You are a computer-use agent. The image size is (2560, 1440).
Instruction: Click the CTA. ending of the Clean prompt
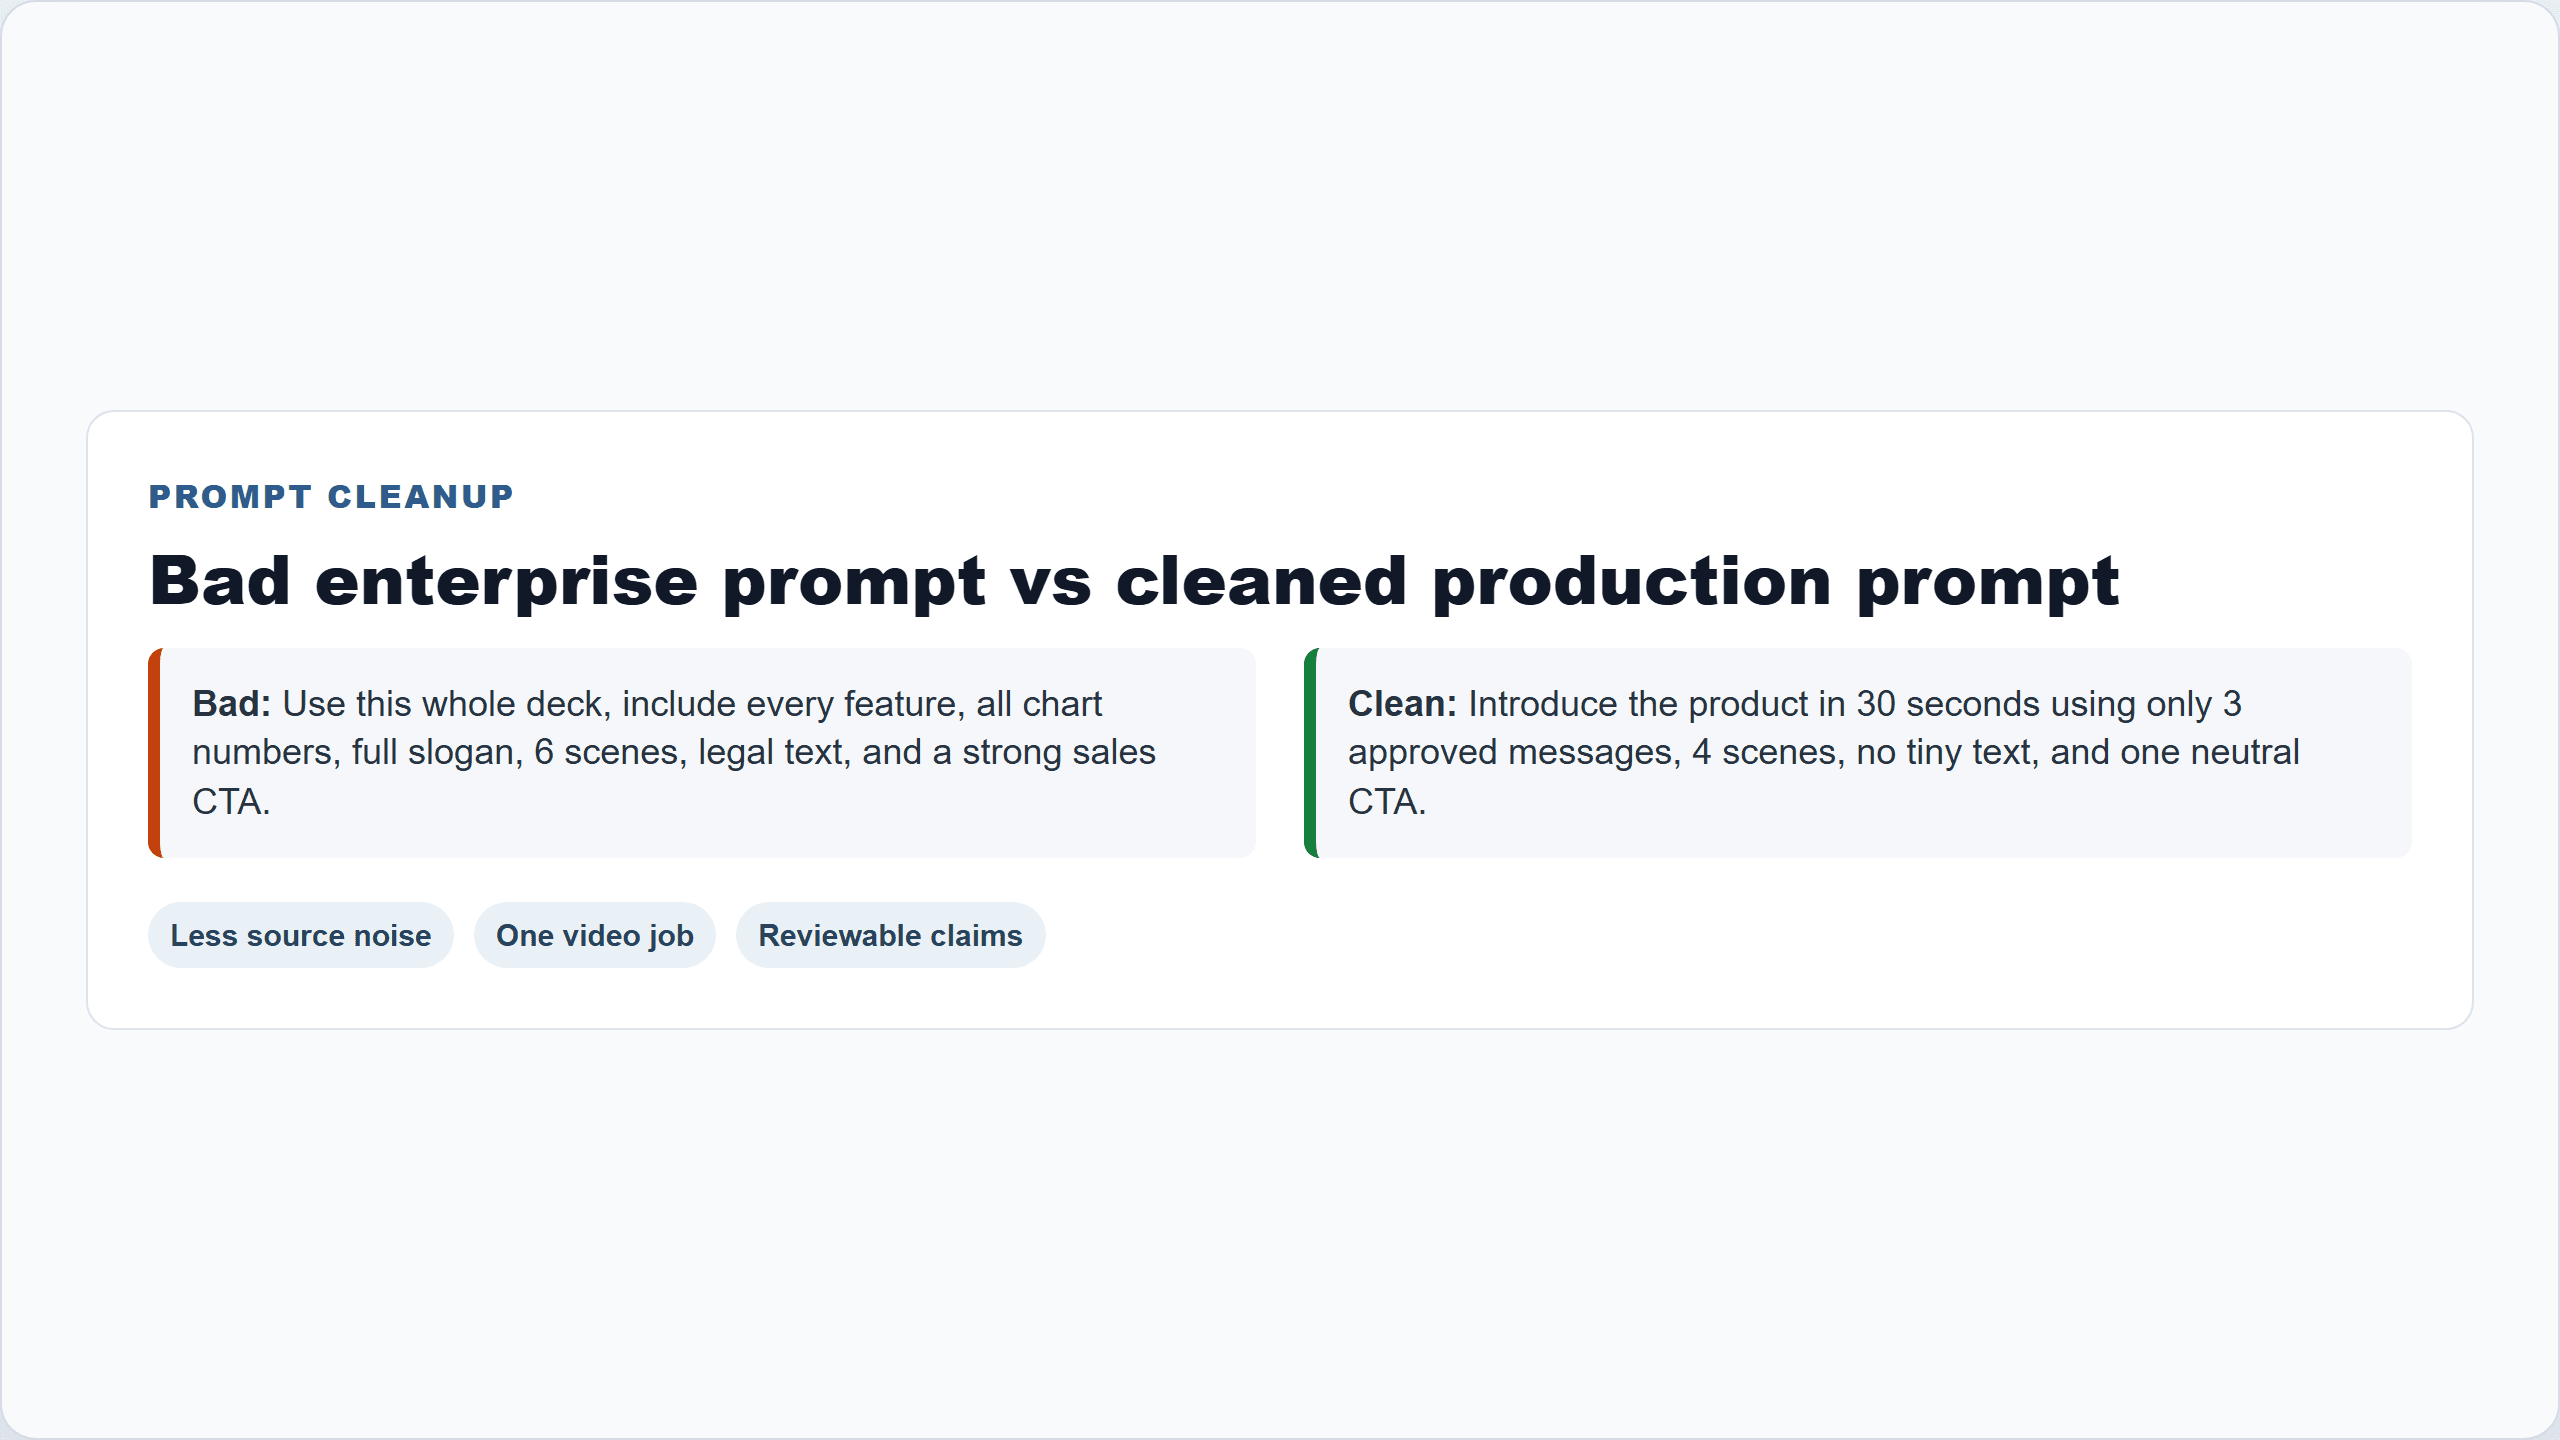click(x=1387, y=801)
